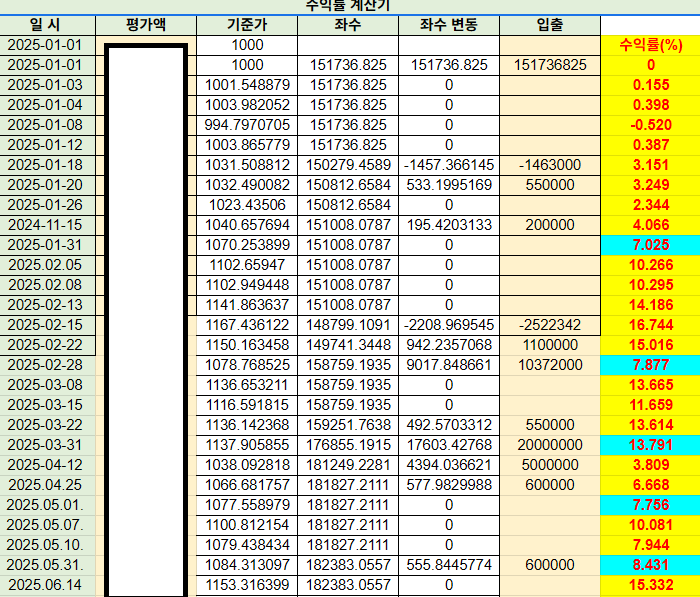Click the date cell 2025-02-15
The width and height of the screenshot is (700, 597).
47,325
